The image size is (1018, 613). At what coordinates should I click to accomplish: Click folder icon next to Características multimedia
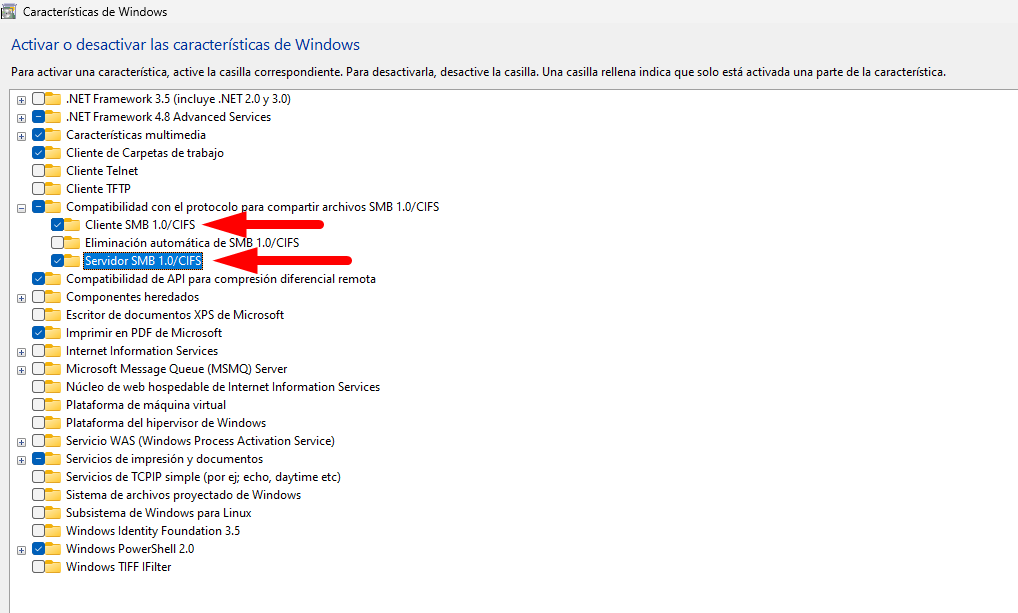coord(53,135)
